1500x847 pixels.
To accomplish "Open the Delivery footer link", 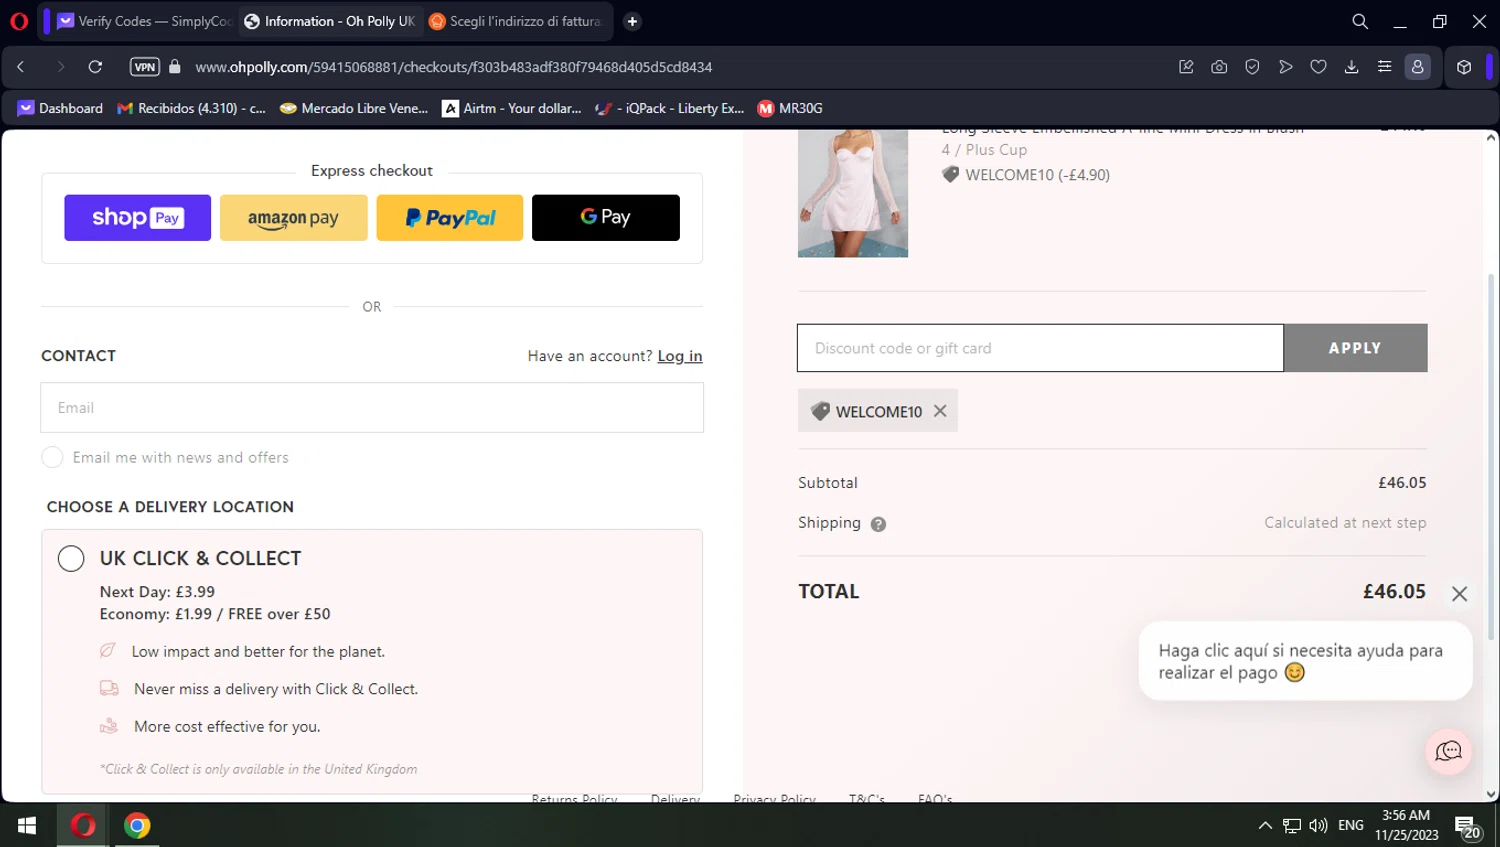I will [675, 798].
